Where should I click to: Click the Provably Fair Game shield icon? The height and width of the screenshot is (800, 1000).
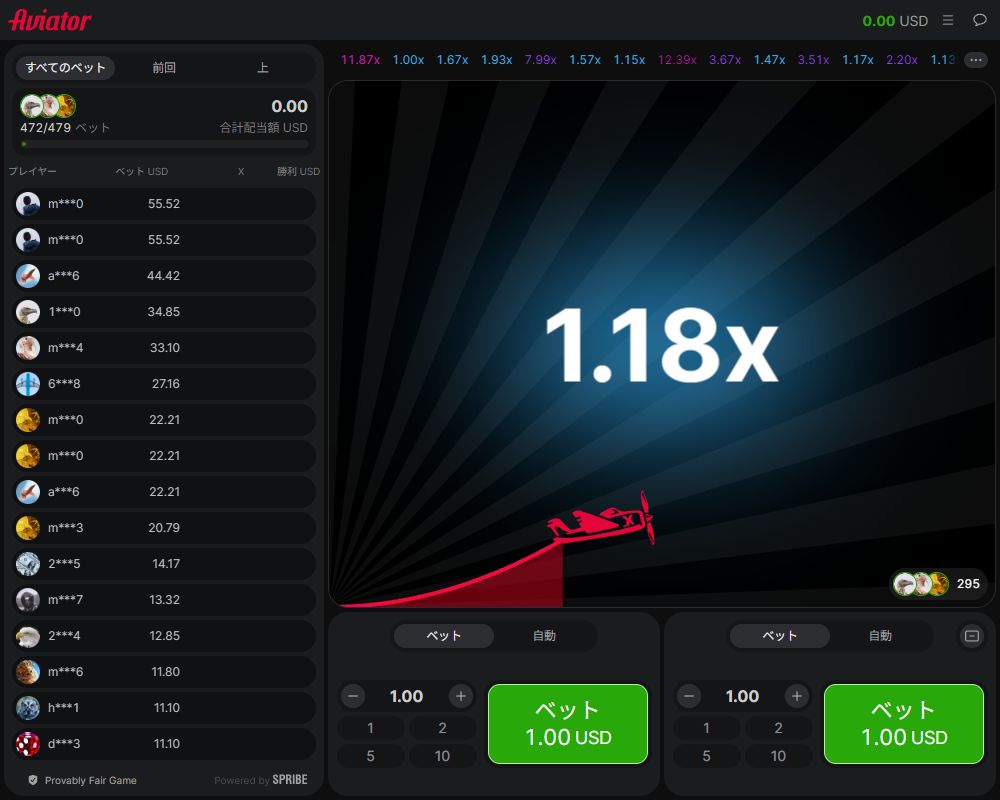[x=32, y=780]
